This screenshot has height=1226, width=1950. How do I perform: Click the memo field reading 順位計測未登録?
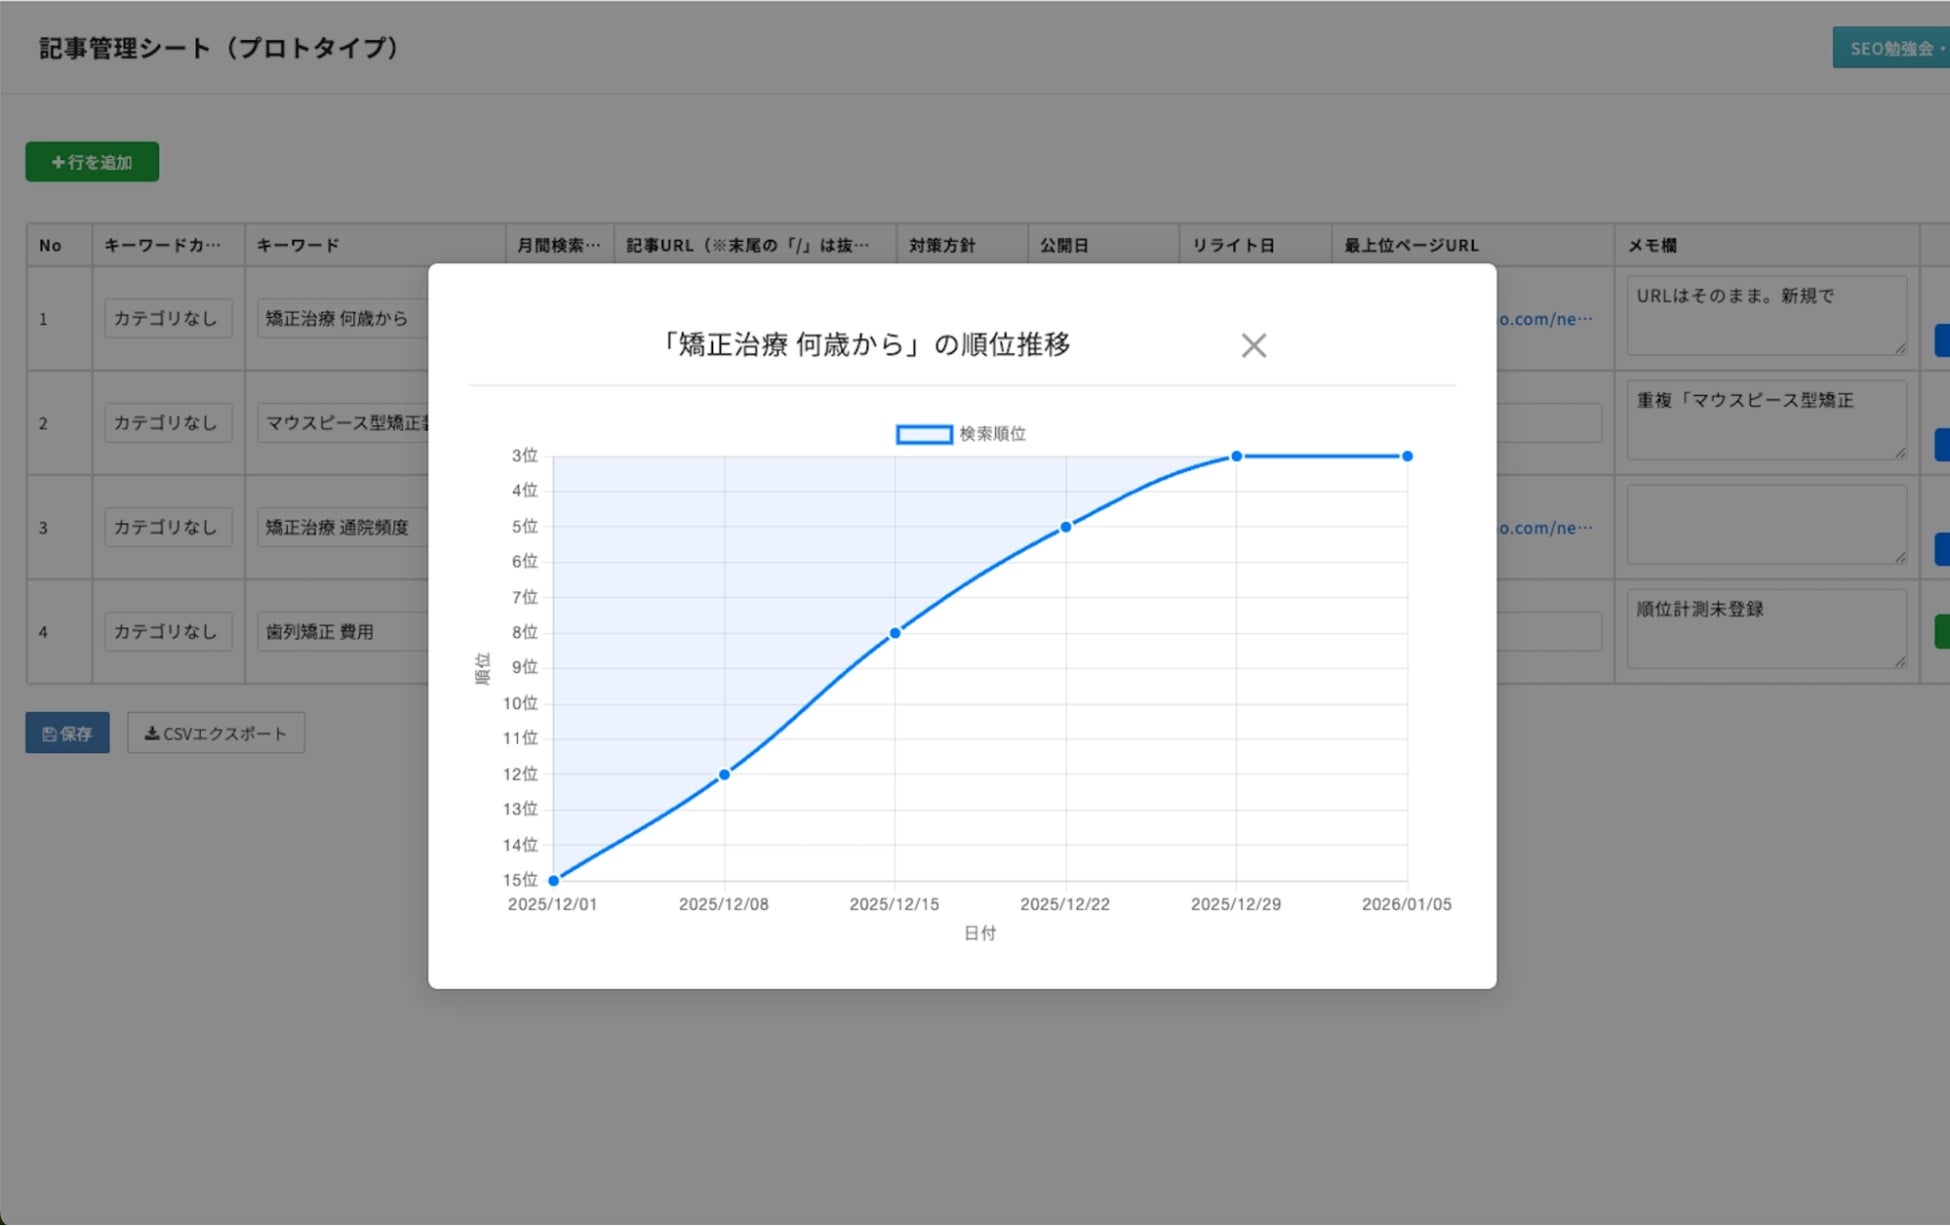click(x=1765, y=628)
